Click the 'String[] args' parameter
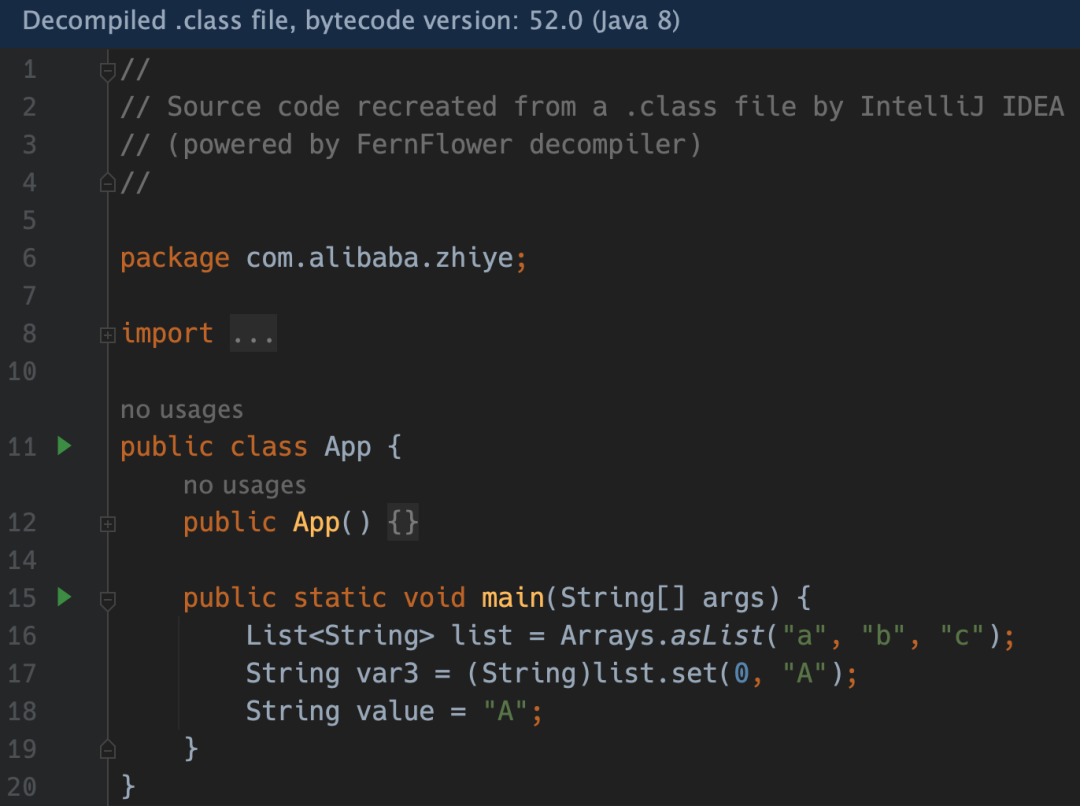 (x=669, y=598)
